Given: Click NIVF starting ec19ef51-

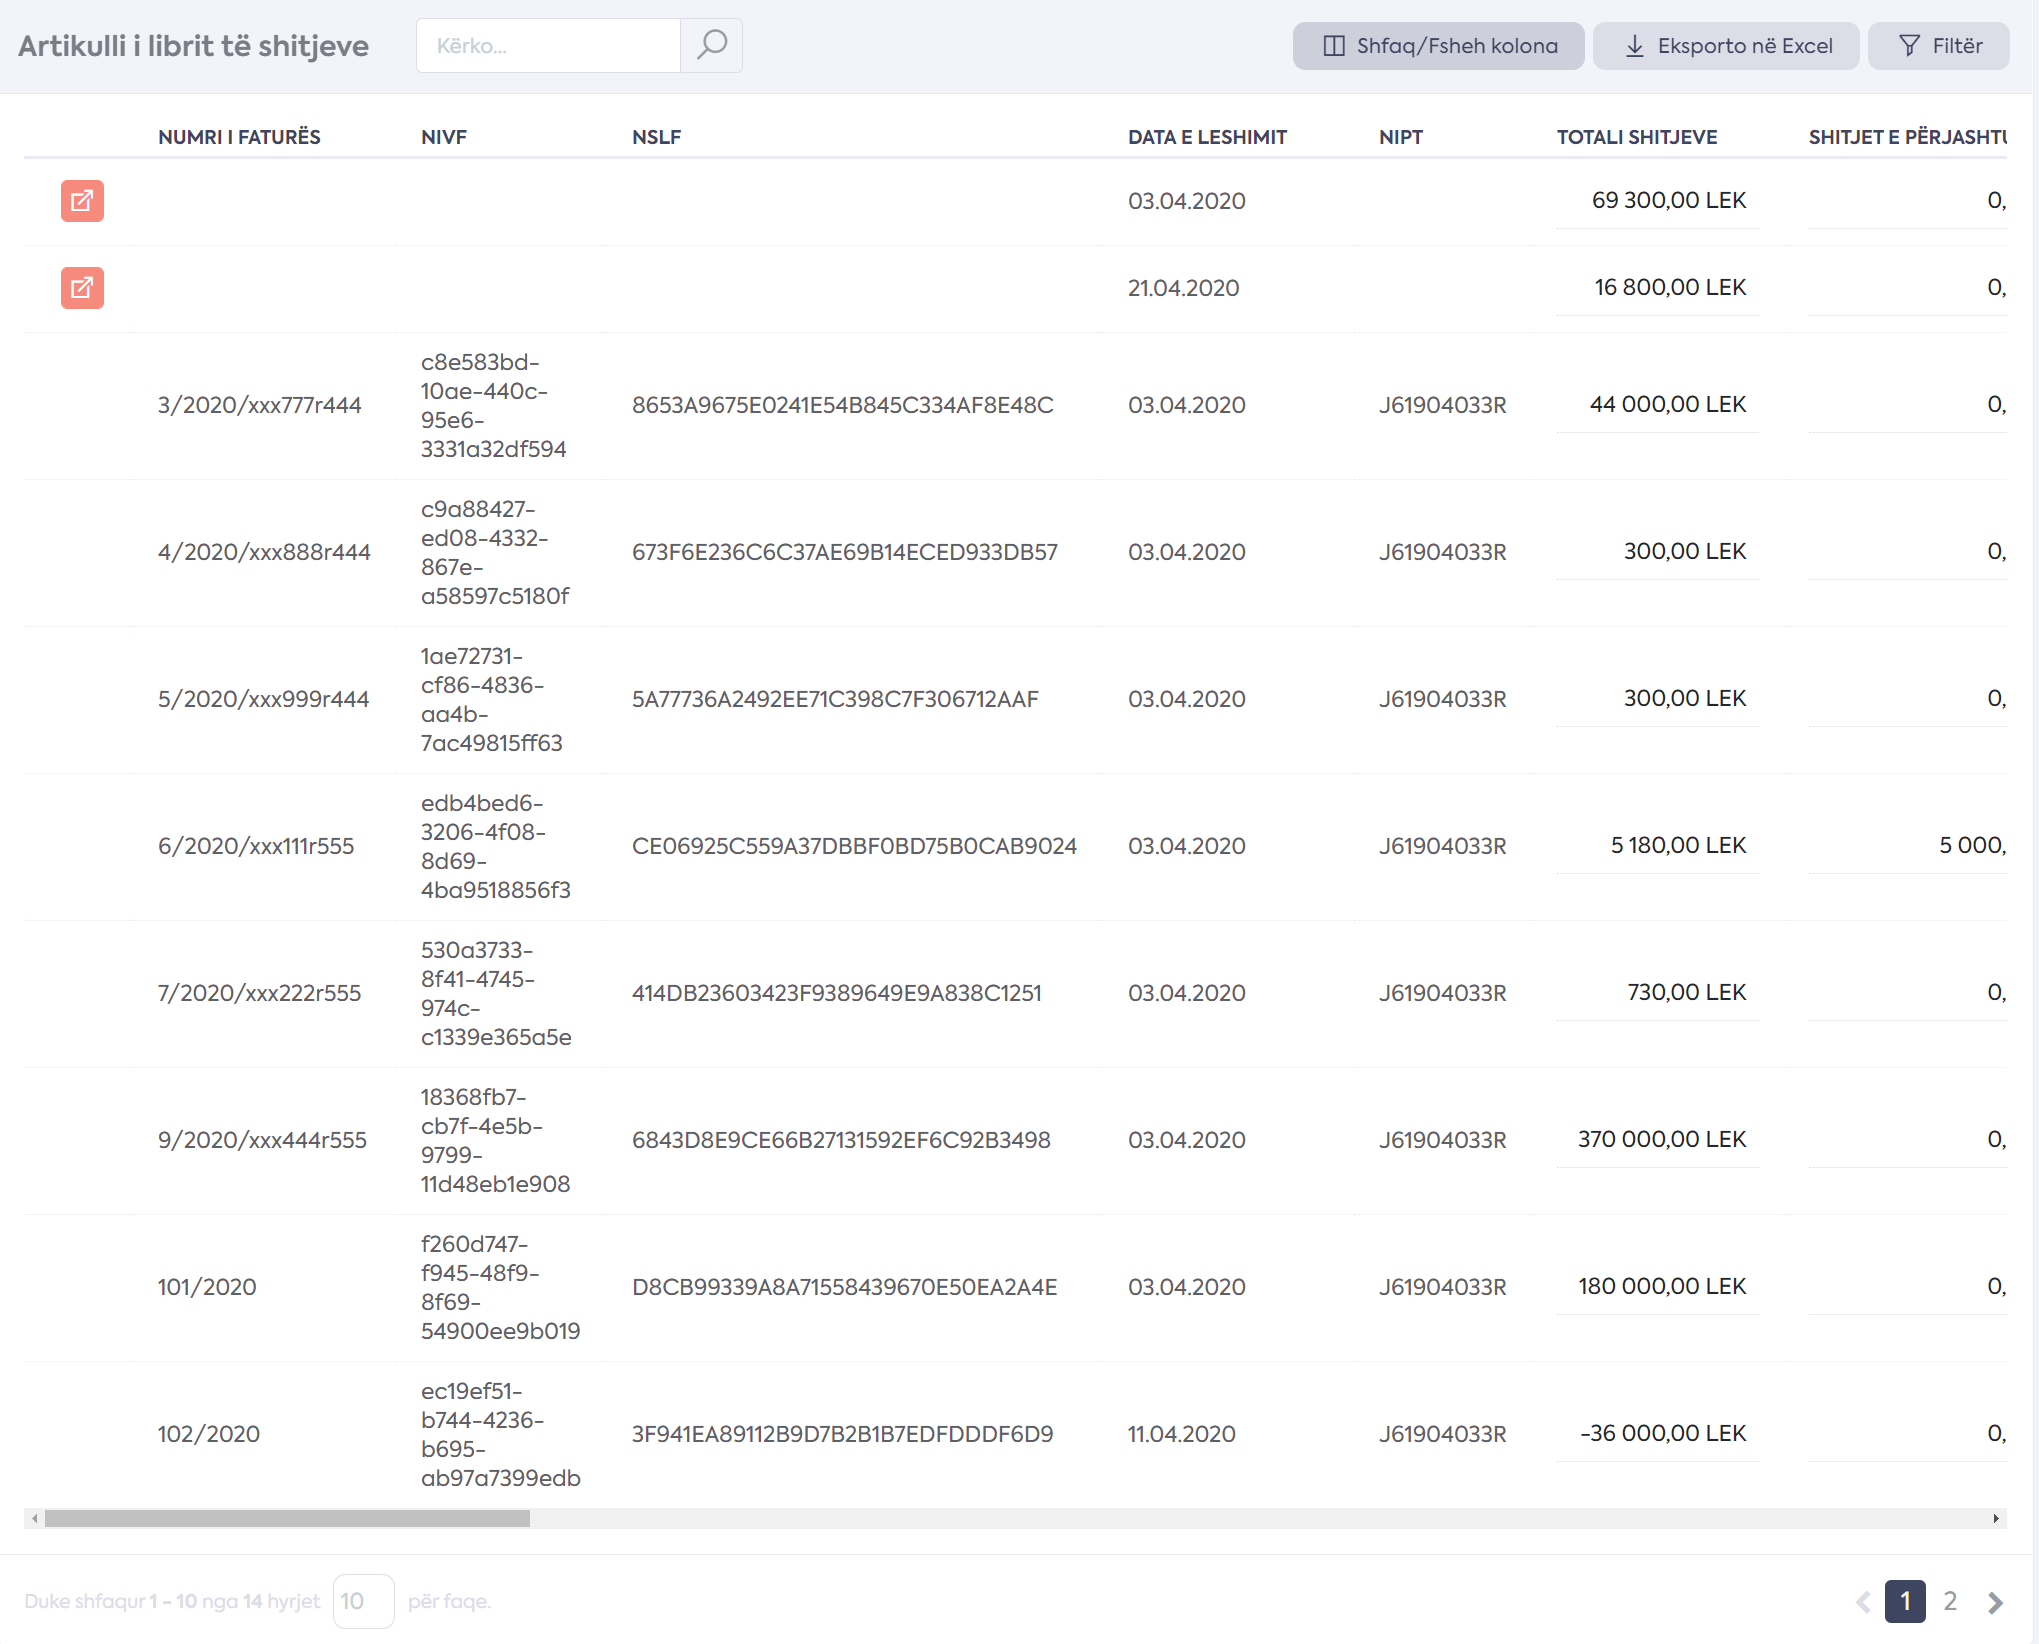Looking at the screenshot, I should tap(500, 1434).
